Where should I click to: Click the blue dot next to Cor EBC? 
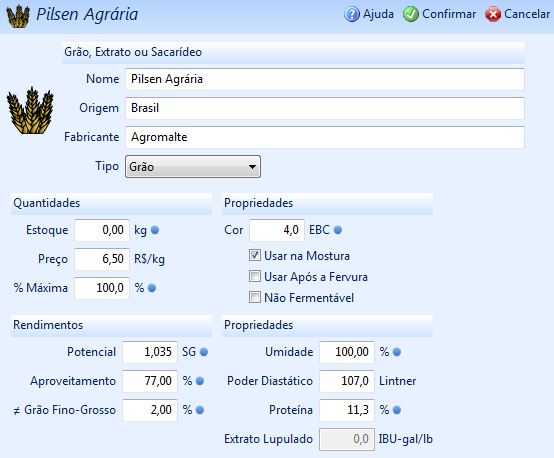[338, 230]
